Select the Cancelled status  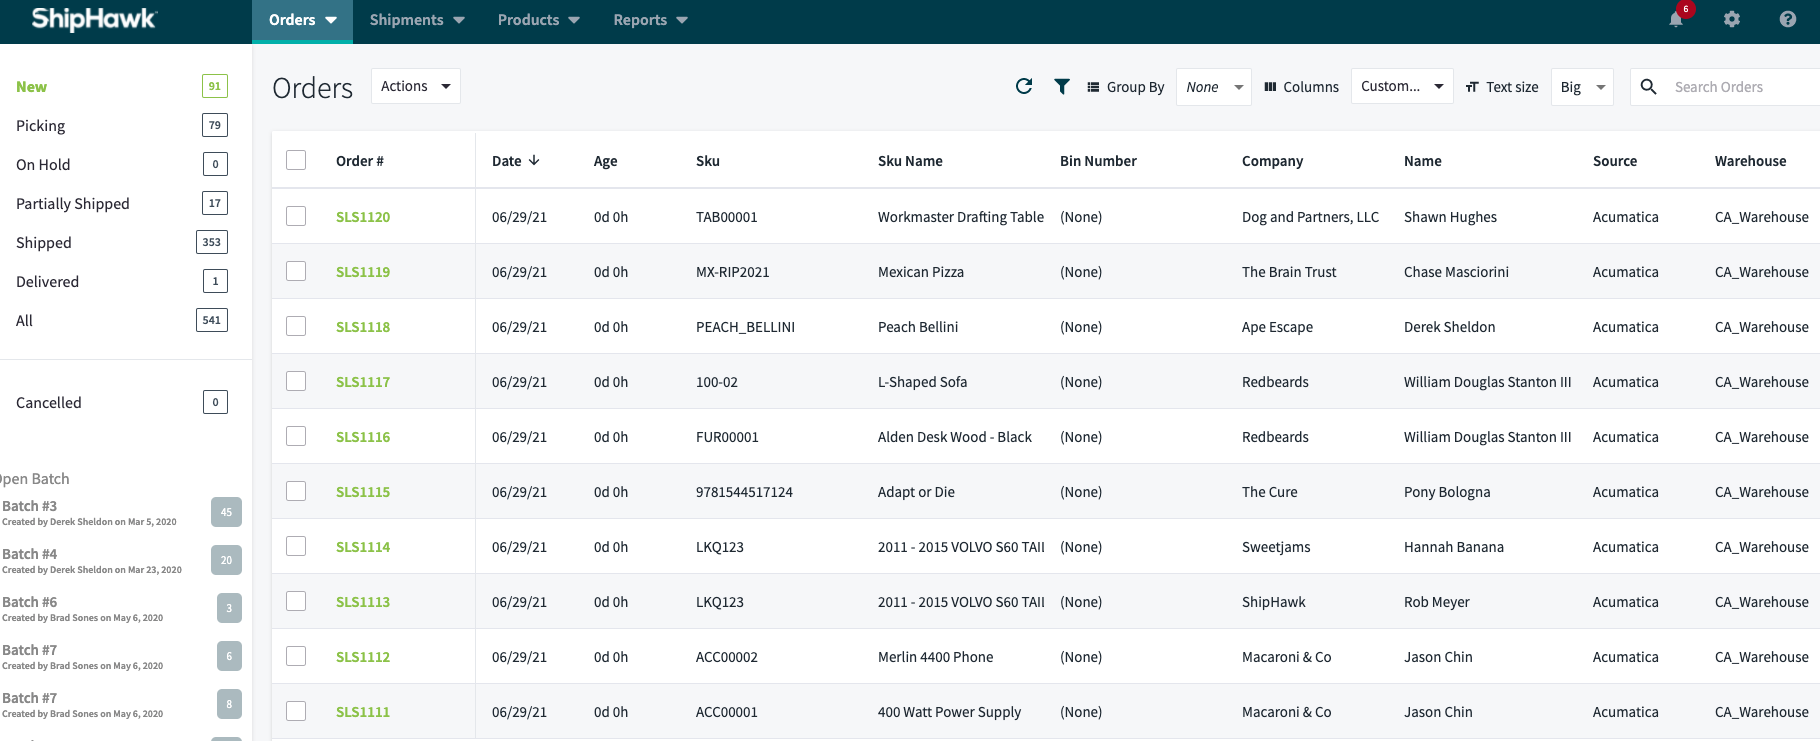49,403
